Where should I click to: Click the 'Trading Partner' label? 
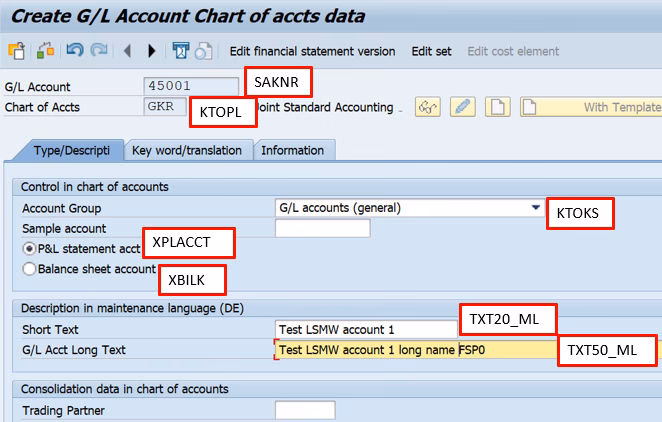[x=63, y=411]
